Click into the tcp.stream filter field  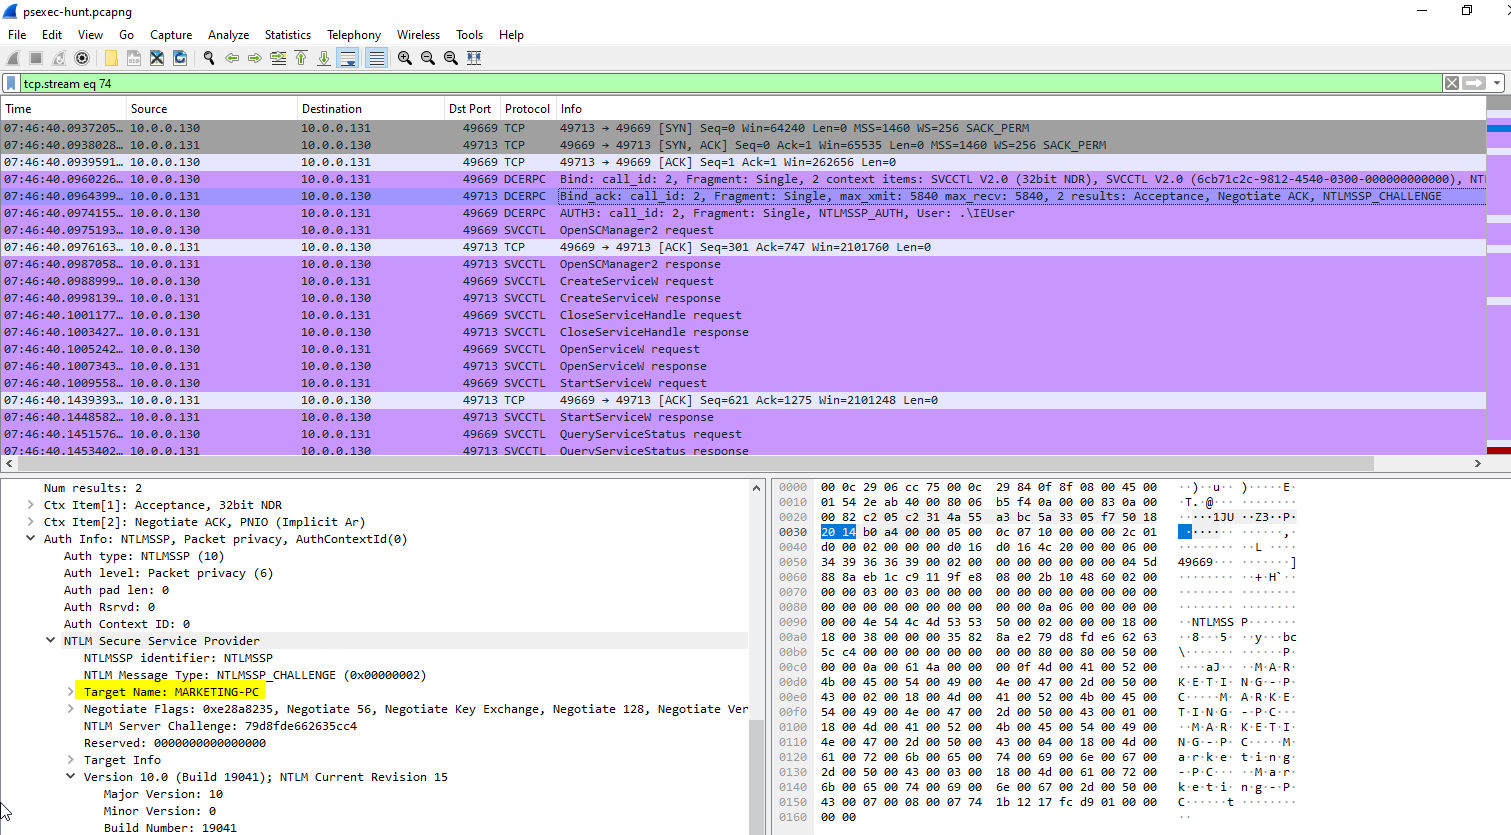point(730,84)
